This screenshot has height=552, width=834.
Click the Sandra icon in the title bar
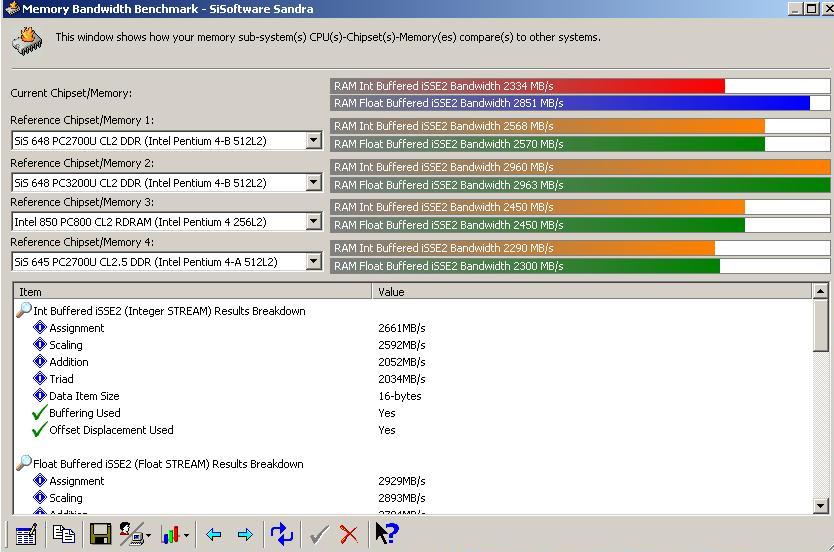coord(12,9)
